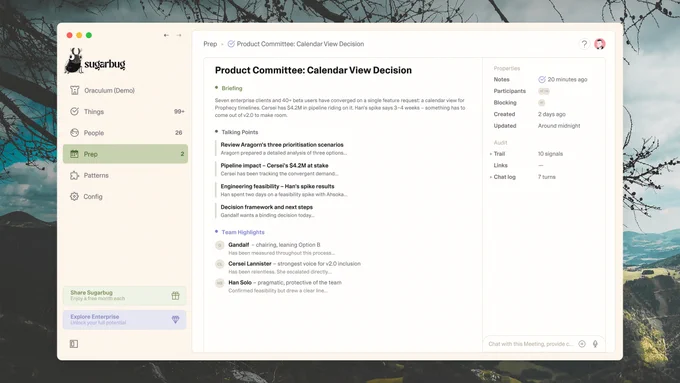Click the microphone voice input icon
Screen dimensions: 680x383
(595, 344)
